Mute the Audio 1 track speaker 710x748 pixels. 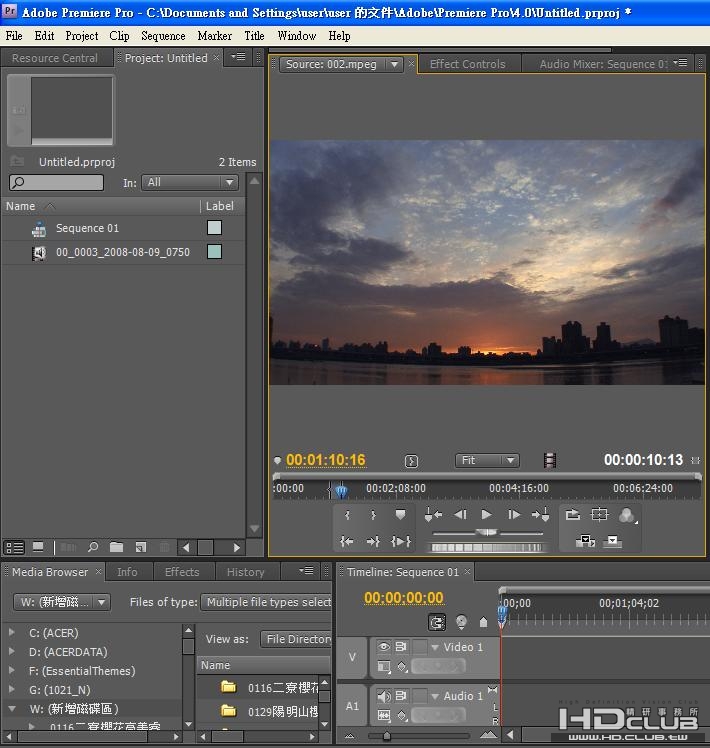click(383, 696)
